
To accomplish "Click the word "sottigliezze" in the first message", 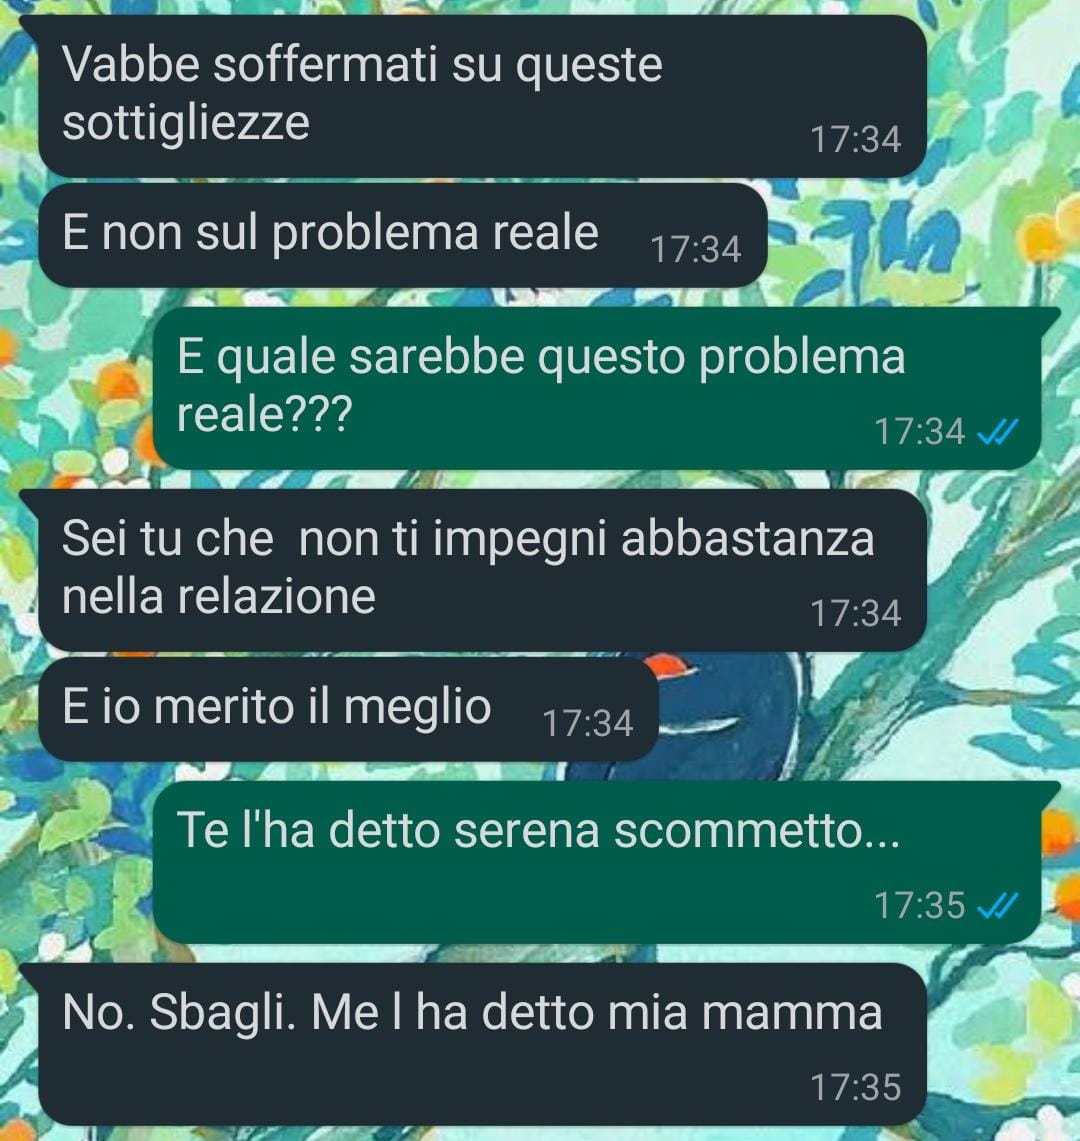I will [x=186, y=122].
